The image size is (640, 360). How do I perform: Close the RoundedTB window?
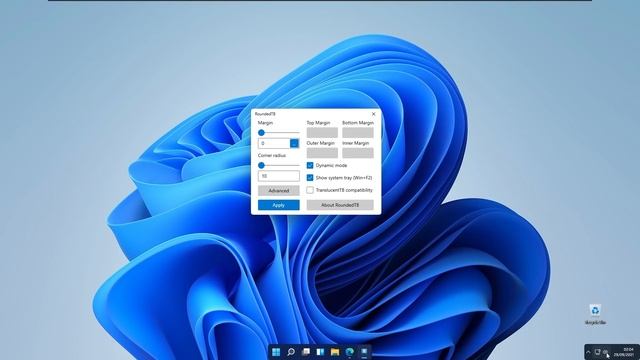373,114
